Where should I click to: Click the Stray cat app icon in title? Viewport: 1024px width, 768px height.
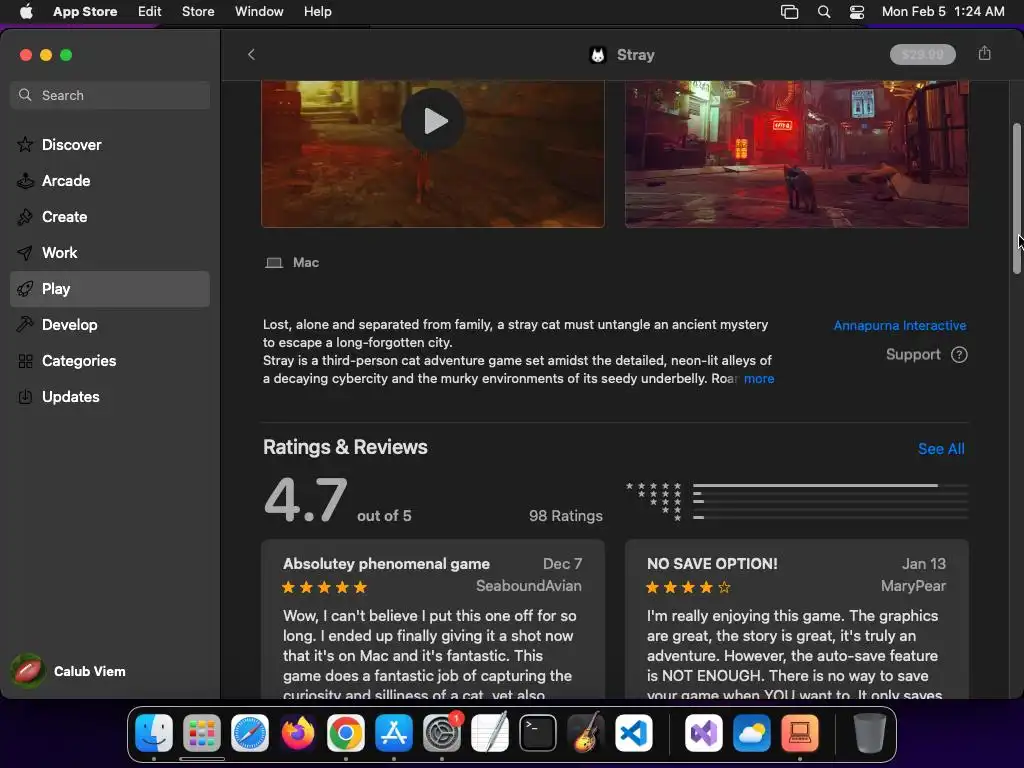click(598, 55)
